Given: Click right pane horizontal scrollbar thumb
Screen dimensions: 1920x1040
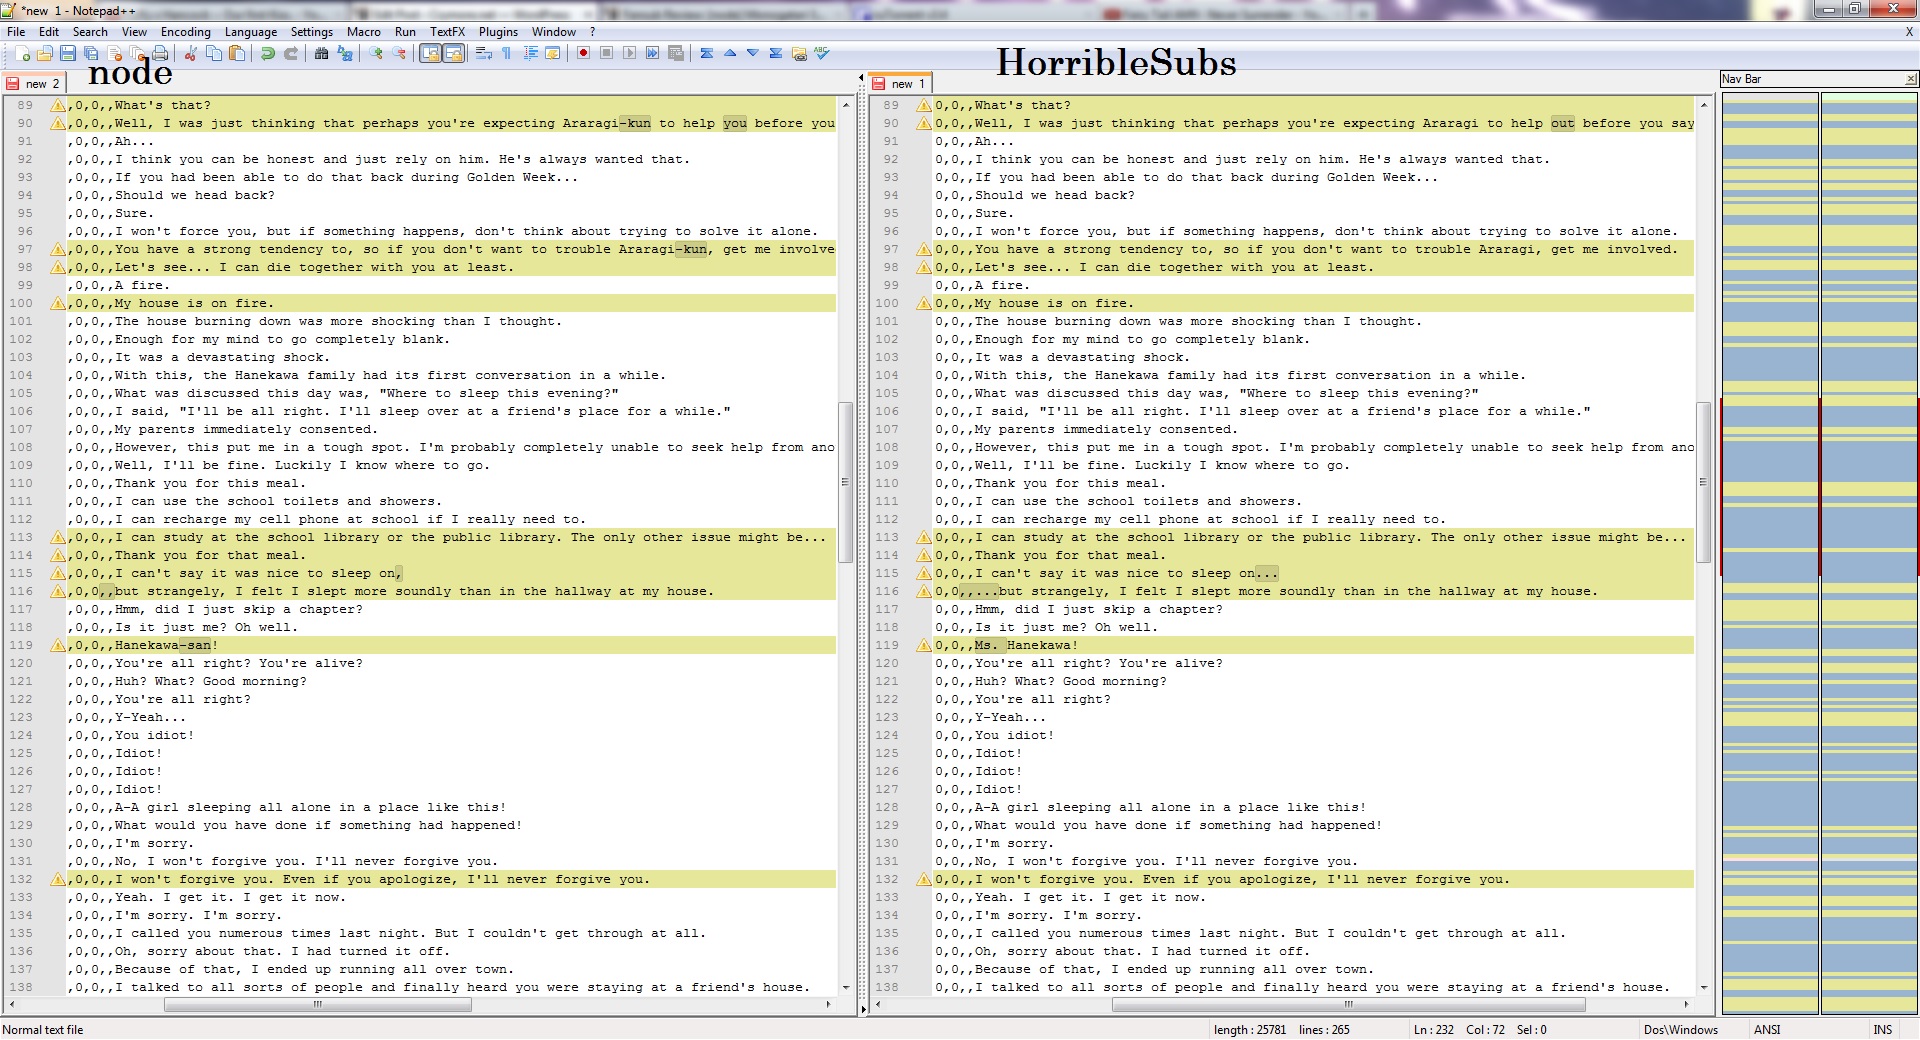Looking at the screenshot, I should tap(1348, 1004).
